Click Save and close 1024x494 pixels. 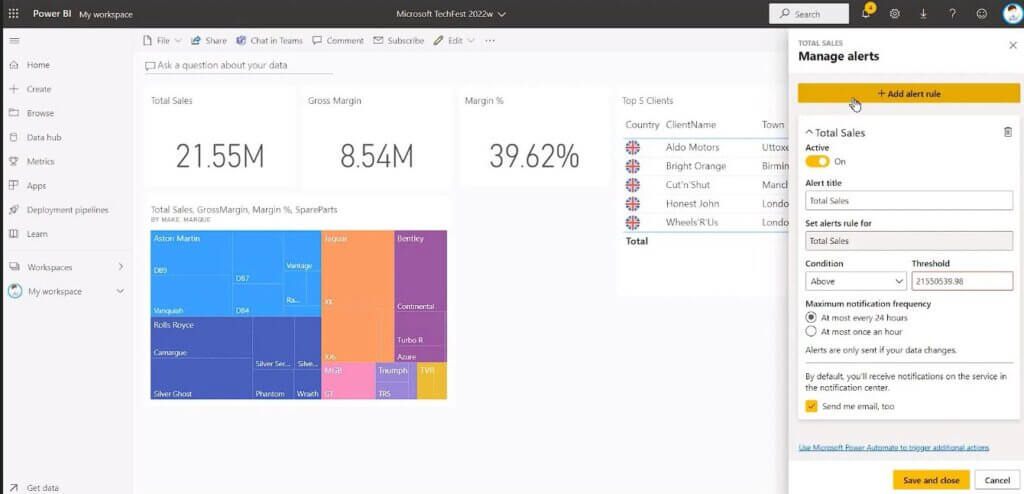[x=931, y=480]
